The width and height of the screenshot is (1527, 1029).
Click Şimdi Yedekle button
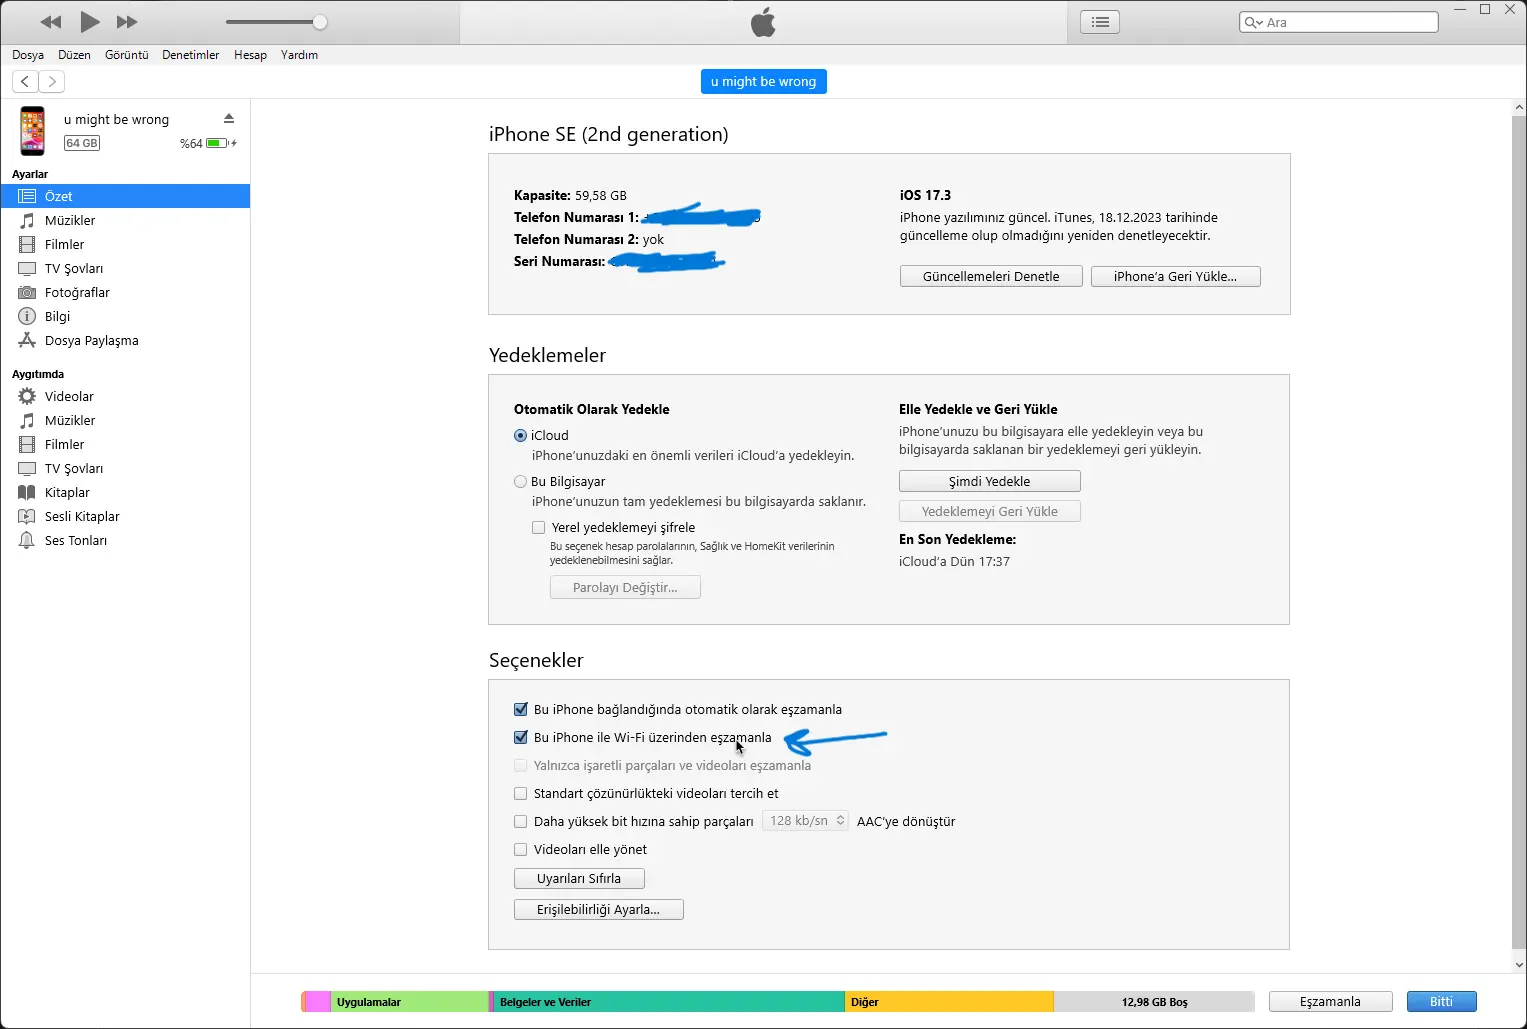click(989, 481)
